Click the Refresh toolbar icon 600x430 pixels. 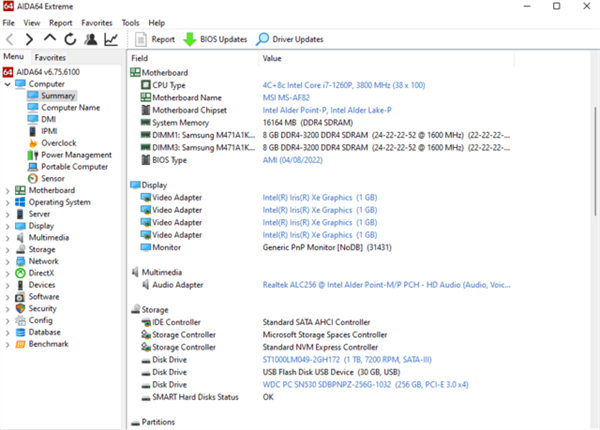pyautogui.click(x=71, y=39)
